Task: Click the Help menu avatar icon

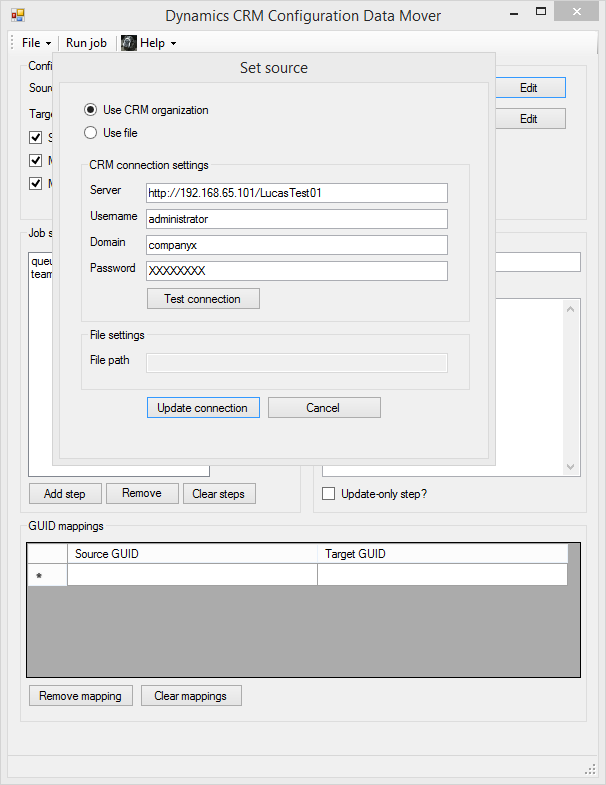Action: coord(129,43)
